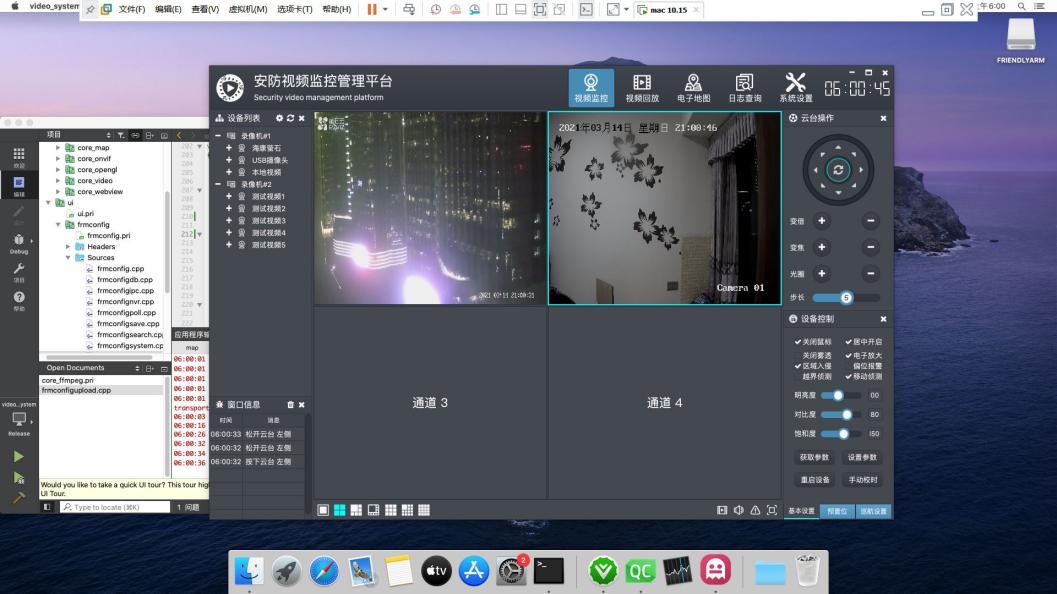Toggle the 电子放大 checkbox
The height and width of the screenshot is (594, 1057).
(849, 355)
